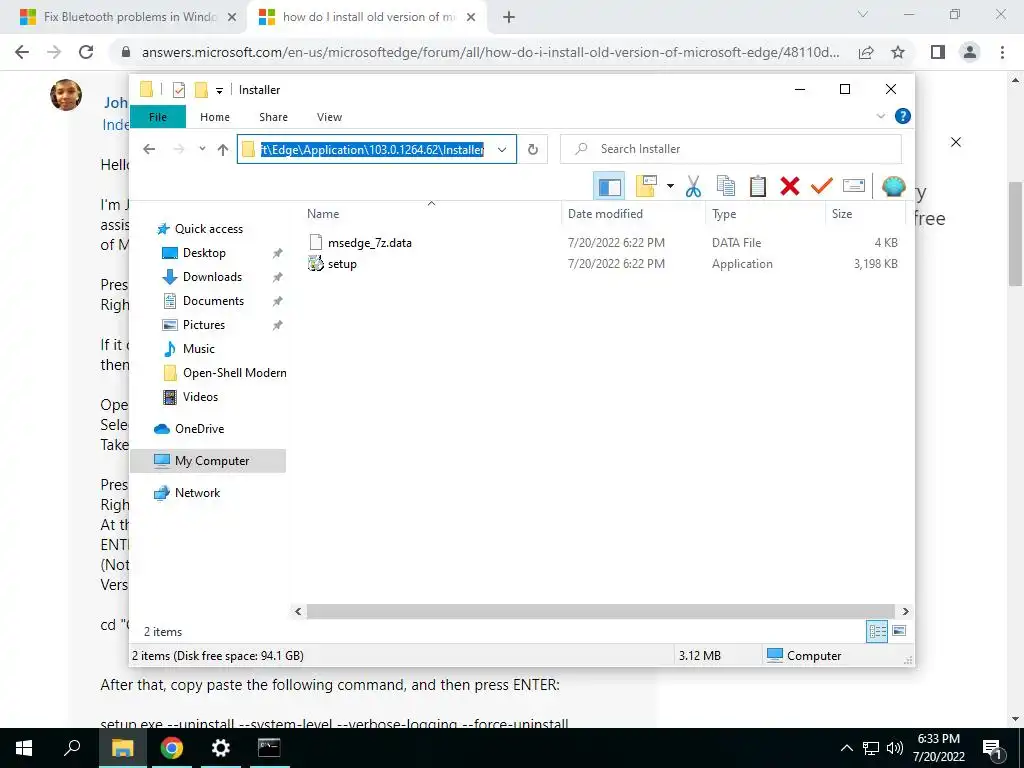Screen dimensions: 1024x768
Task: Sort by Date modified column header
Action: 605,214
